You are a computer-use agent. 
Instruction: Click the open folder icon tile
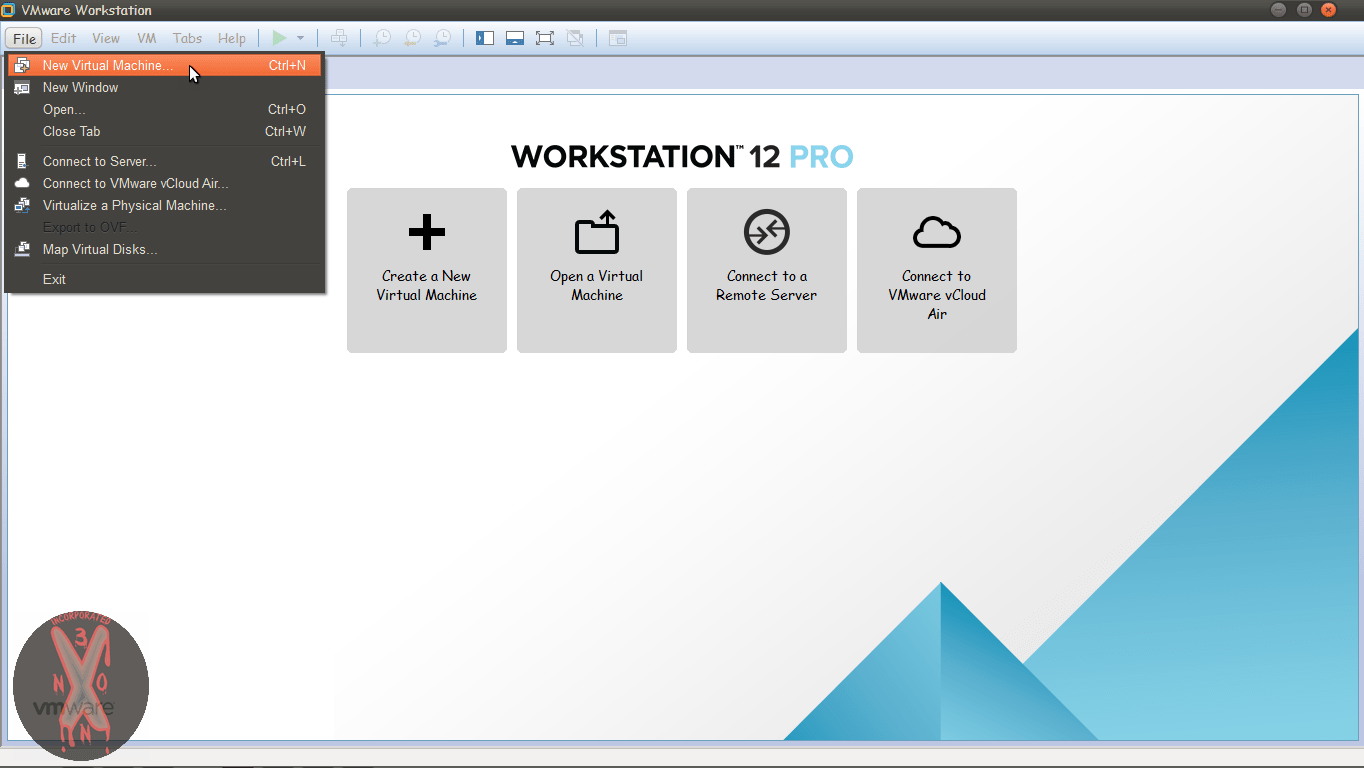597,232
